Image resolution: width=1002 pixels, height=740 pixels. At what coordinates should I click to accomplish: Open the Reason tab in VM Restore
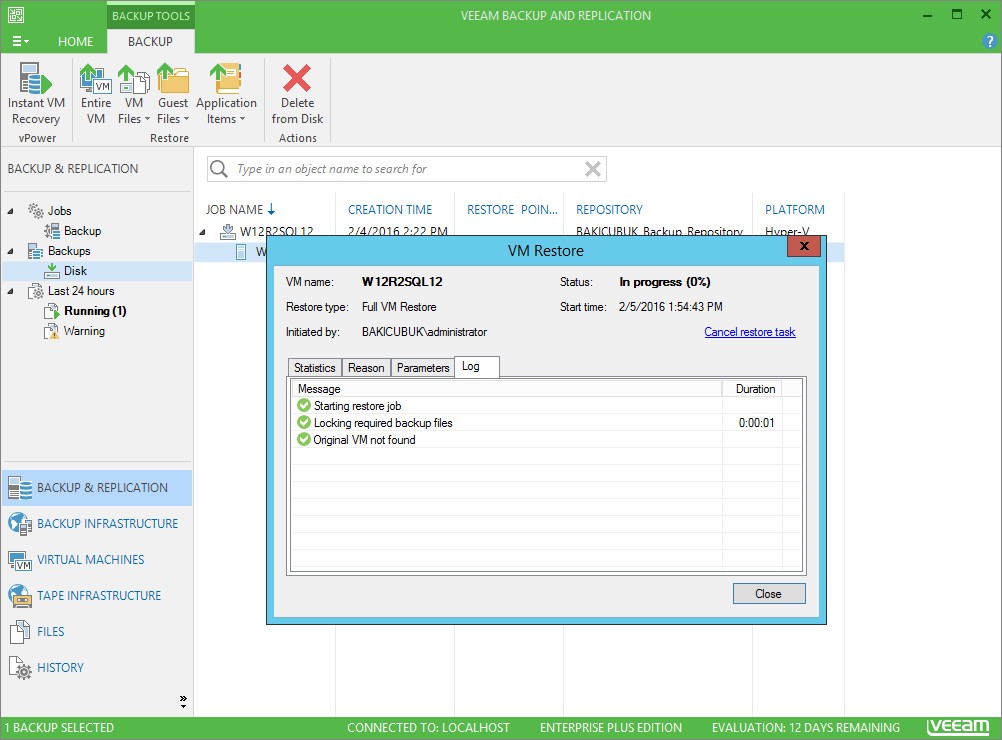[x=366, y=367]
